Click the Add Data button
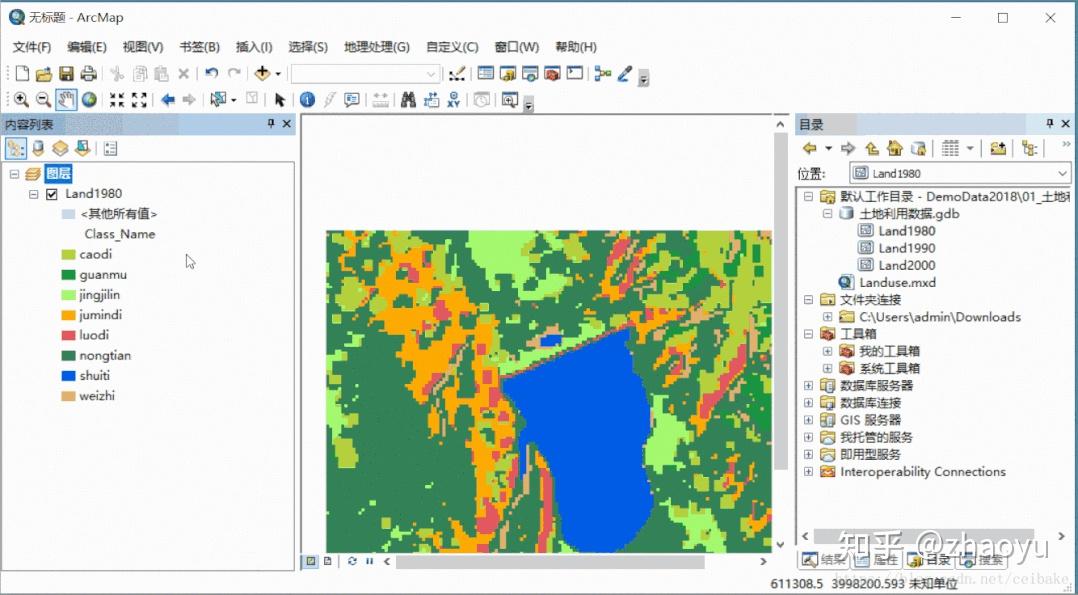 [x=264, y=73]
